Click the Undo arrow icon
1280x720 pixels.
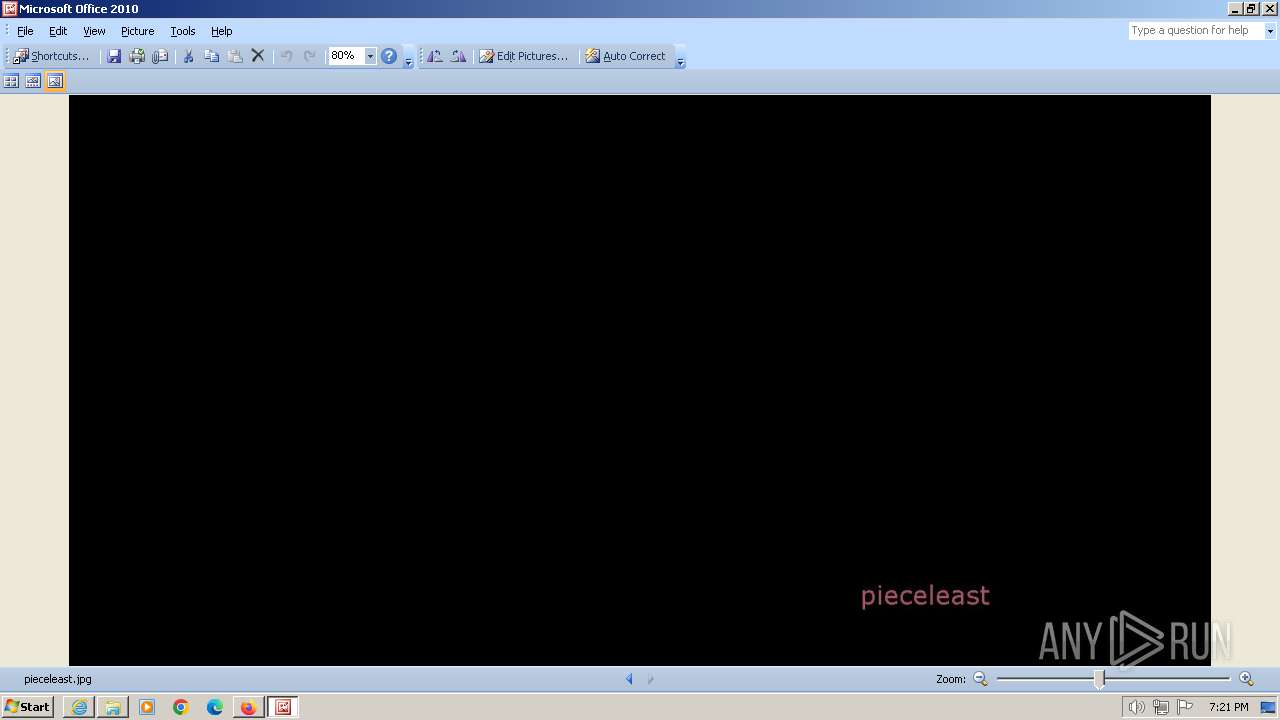click(x=286, y=56)
